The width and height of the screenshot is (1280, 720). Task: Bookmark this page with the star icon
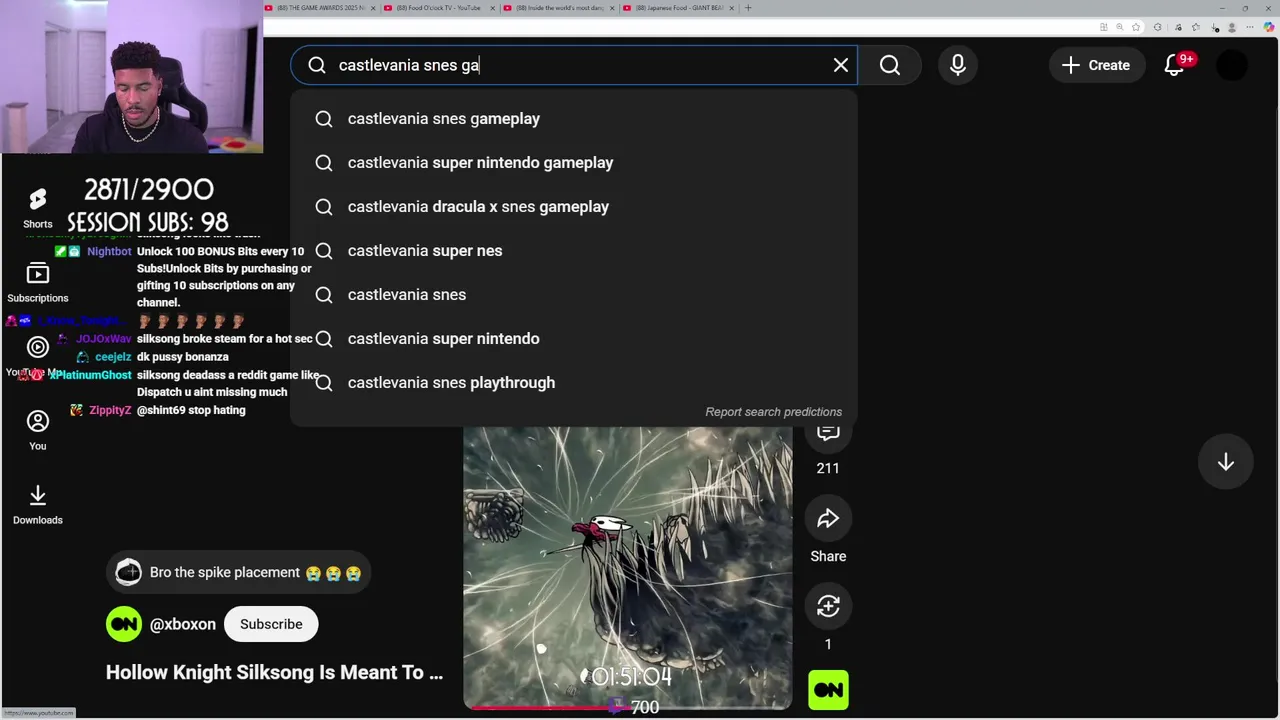pos(1136,27)
